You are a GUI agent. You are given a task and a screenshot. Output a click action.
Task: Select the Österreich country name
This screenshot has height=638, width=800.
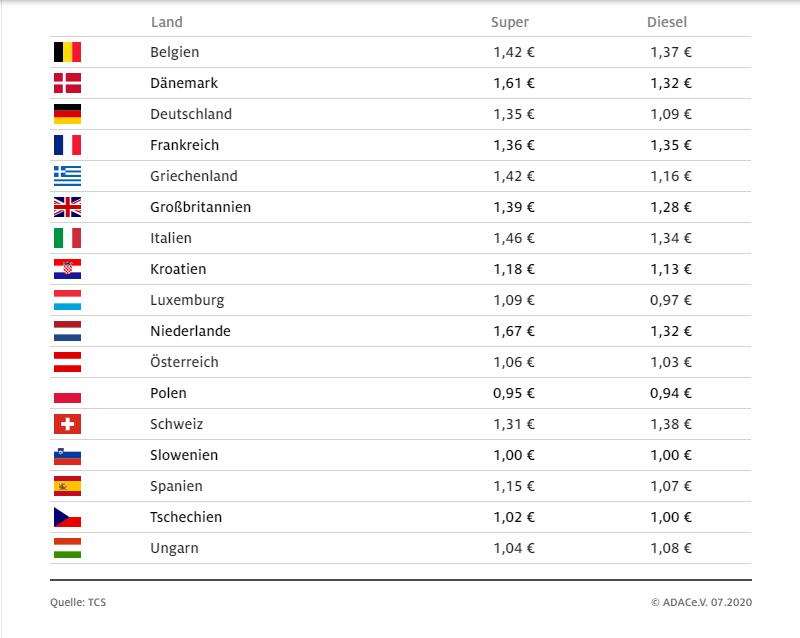point(184,361)
